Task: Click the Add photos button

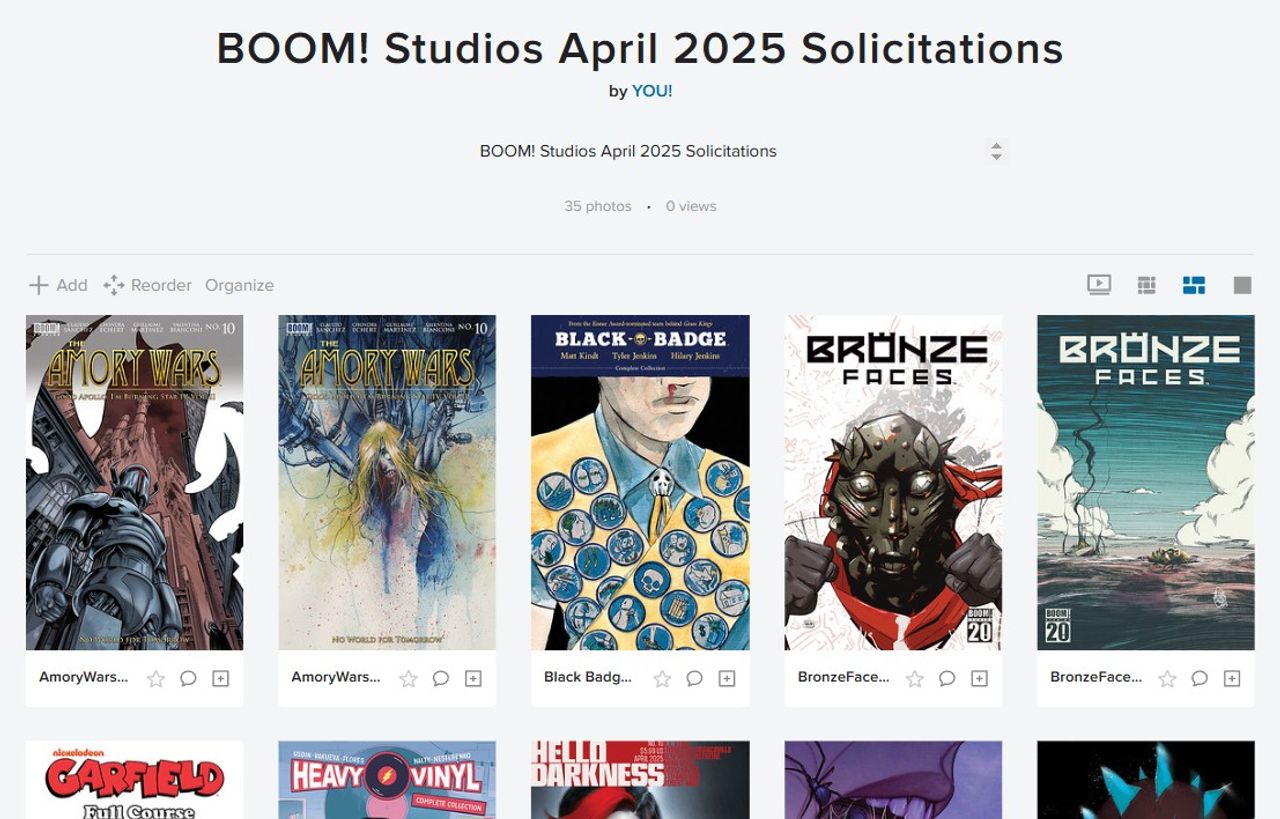Action: (58, 285)
